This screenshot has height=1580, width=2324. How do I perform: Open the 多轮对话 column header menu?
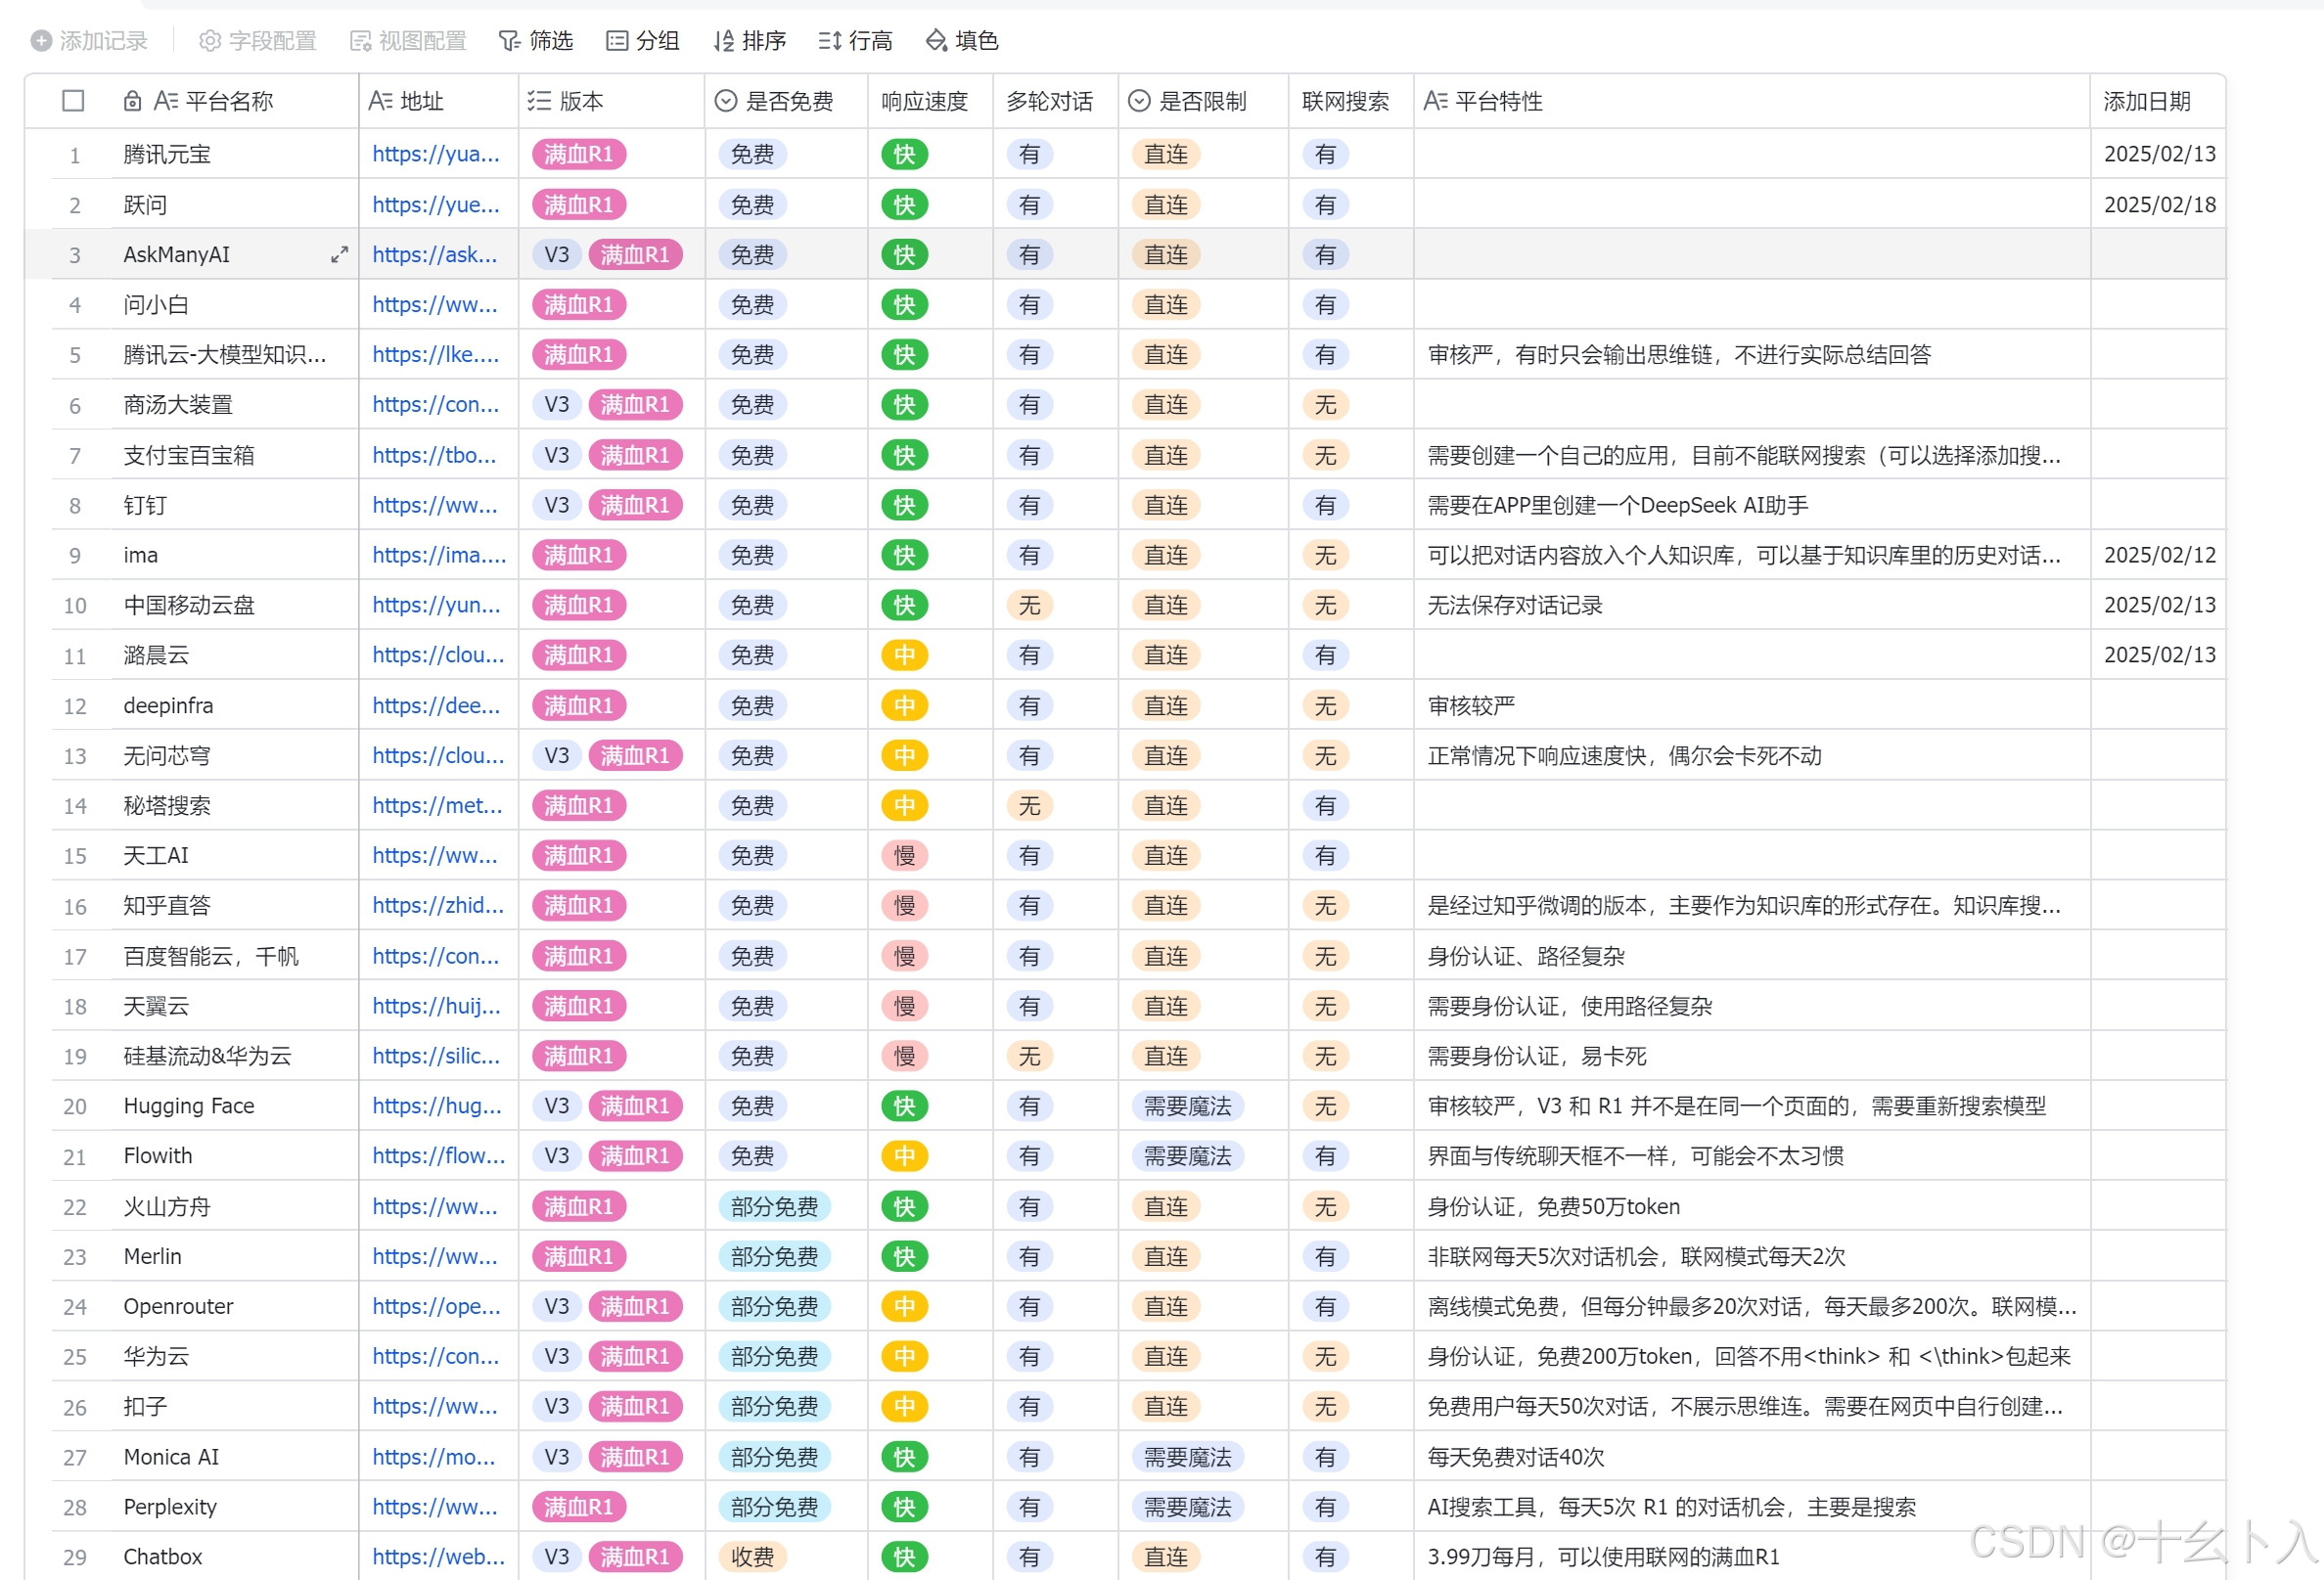coord(1050,101)
